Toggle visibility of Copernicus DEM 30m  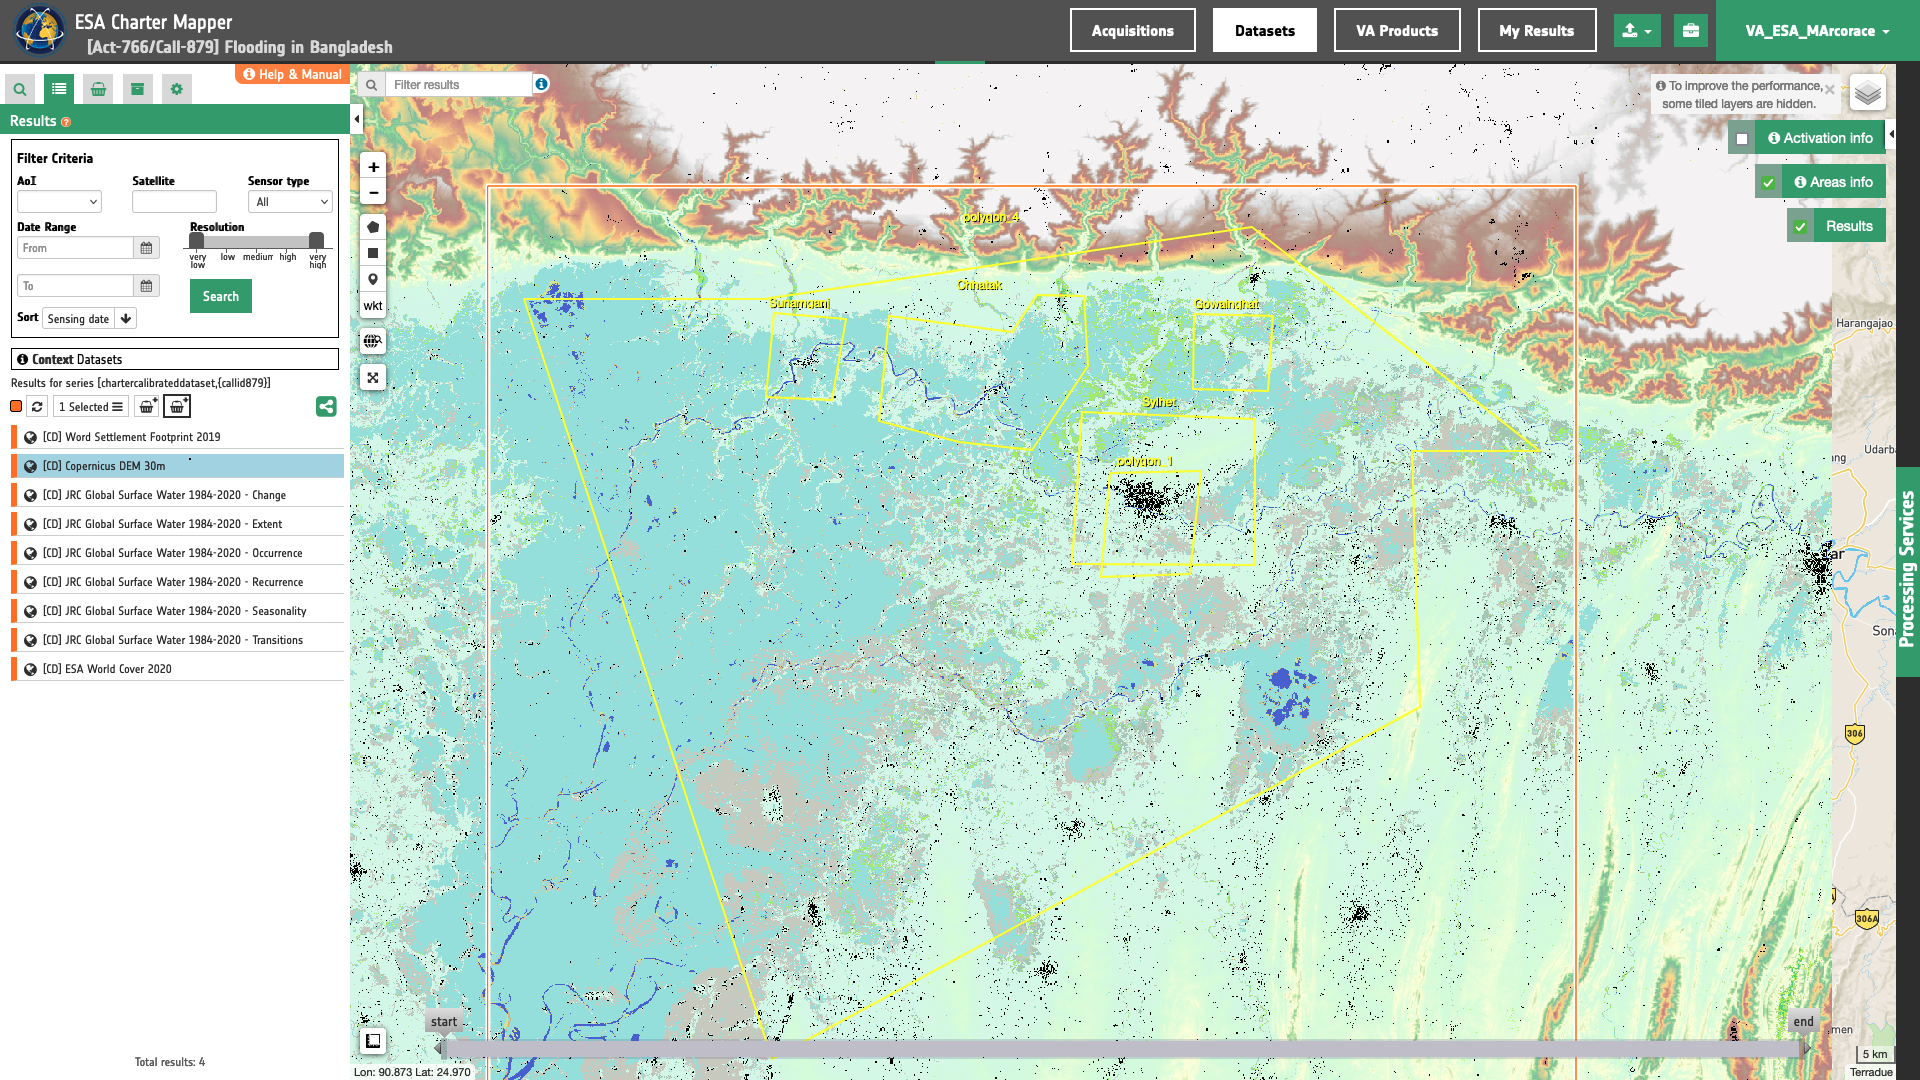click(31, 466)
